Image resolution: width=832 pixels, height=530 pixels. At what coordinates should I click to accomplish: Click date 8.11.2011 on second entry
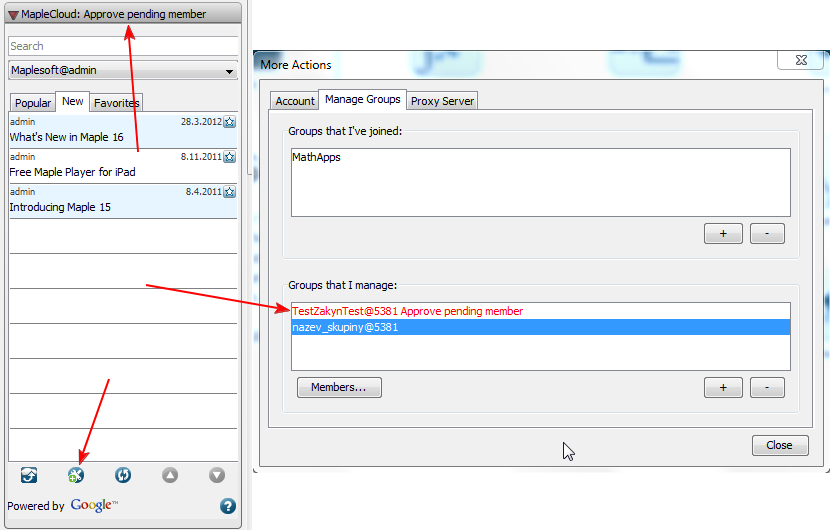[201, 157]
